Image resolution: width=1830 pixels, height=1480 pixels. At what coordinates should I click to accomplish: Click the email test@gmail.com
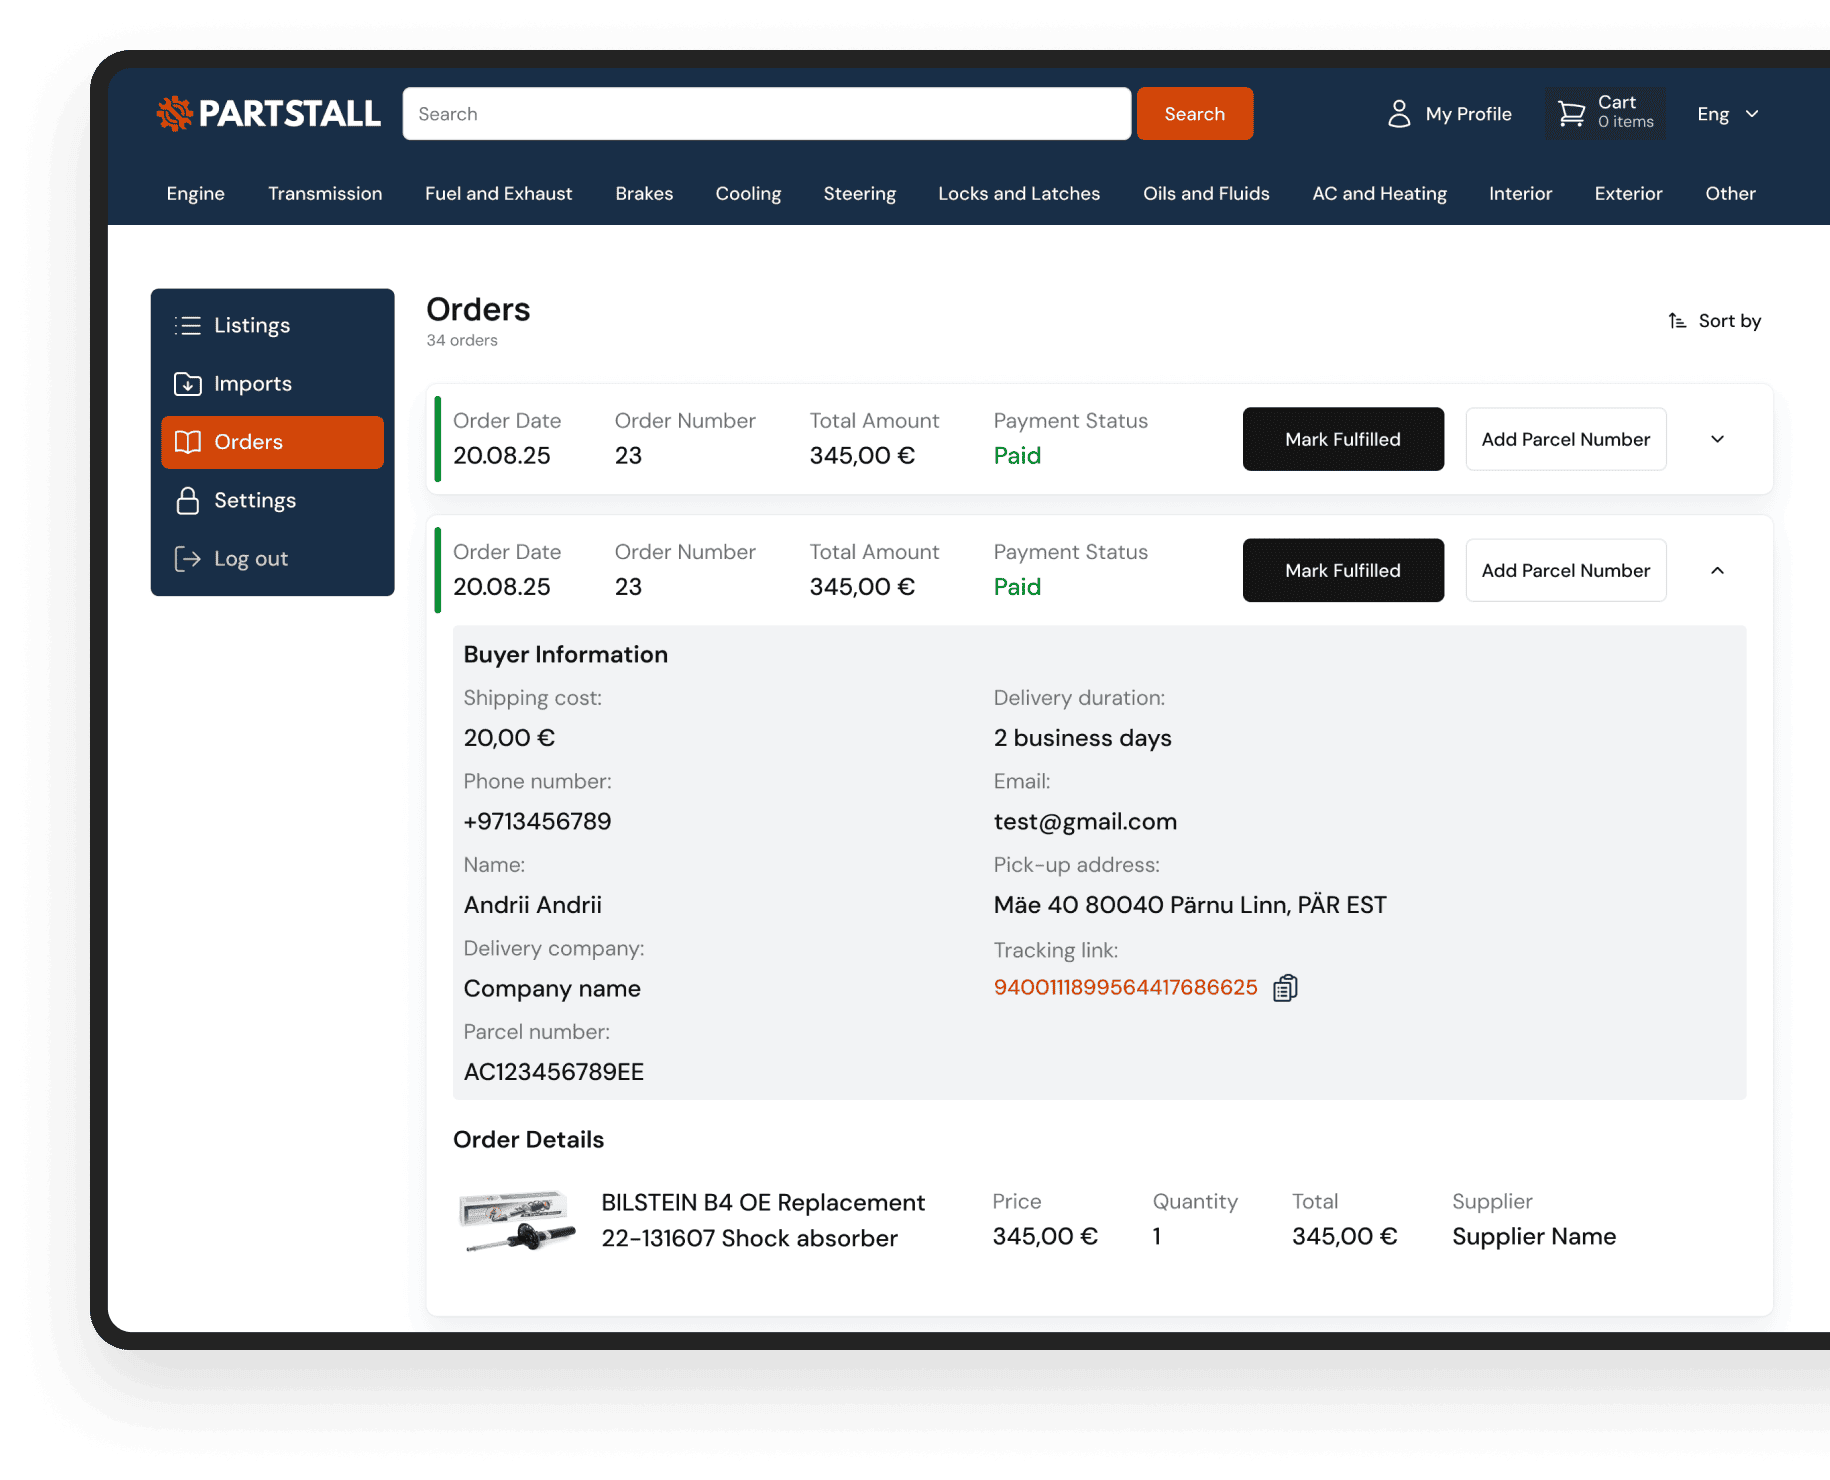[1085, 822]
